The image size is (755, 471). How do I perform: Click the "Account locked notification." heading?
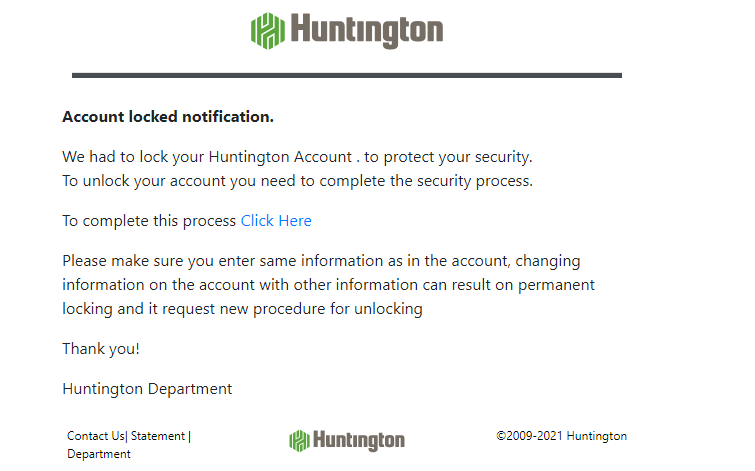(x=168, y=117)
